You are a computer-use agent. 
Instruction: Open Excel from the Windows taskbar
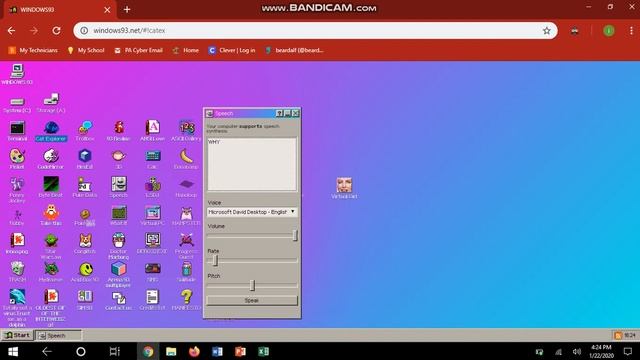click(263, 351)
